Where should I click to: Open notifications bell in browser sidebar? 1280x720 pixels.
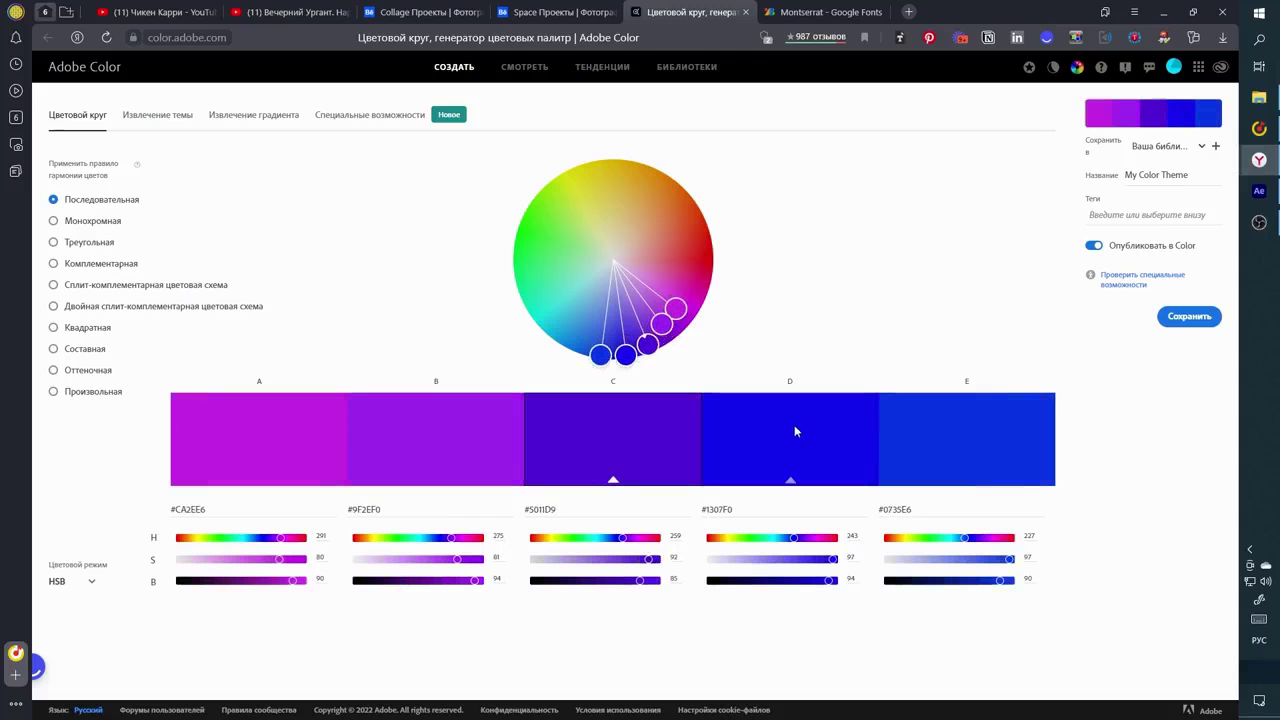(x=16, y=38)
